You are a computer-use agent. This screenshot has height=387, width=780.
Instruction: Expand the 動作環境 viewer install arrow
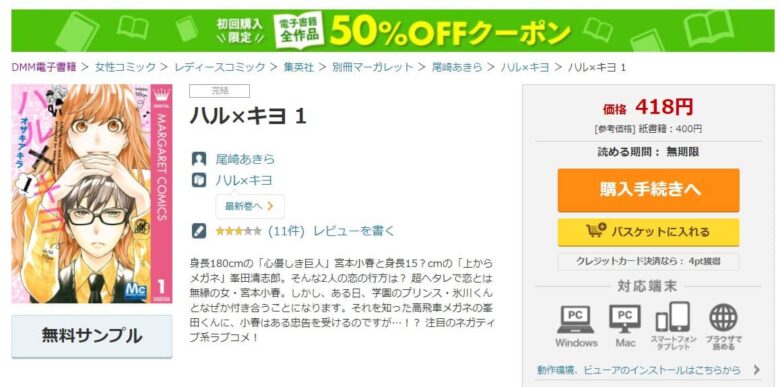pyautogui.click(x=757, y=370)
